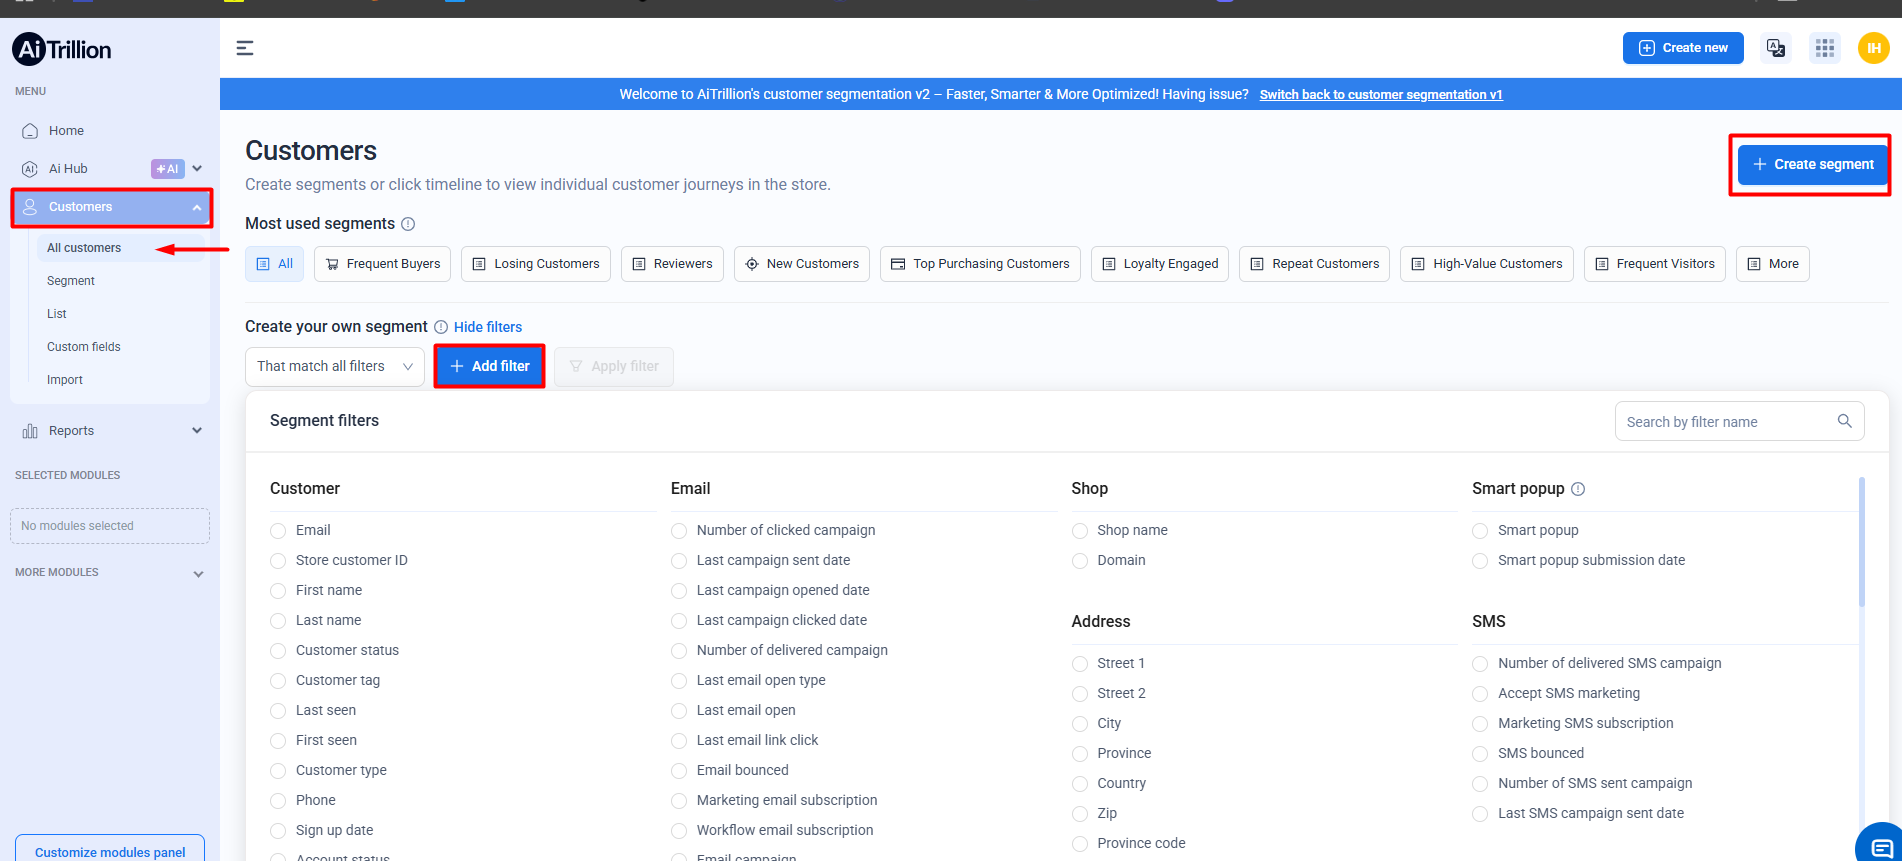This screenshot has width=1902, height=861.
Task: Click the info icon next to Smart popup
Action: click(1578, 489)
